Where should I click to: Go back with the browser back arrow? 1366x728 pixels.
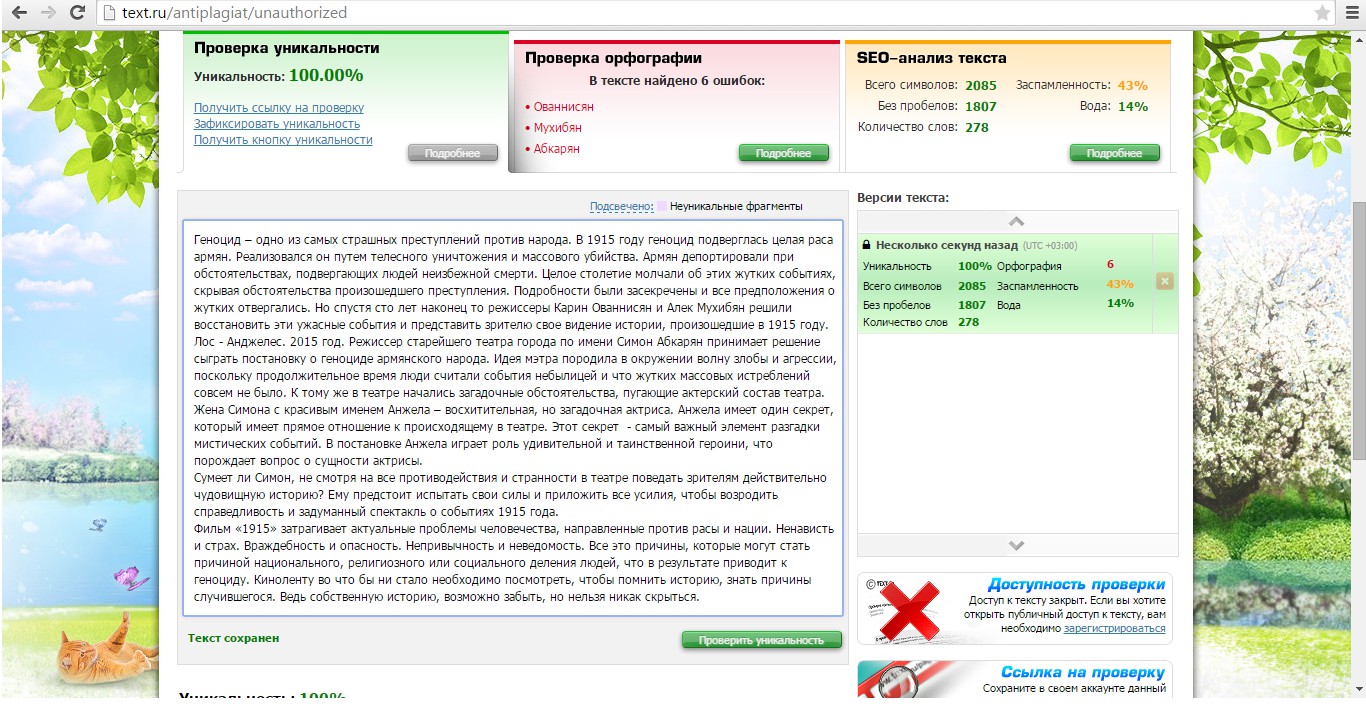click(x=18, y=13)
